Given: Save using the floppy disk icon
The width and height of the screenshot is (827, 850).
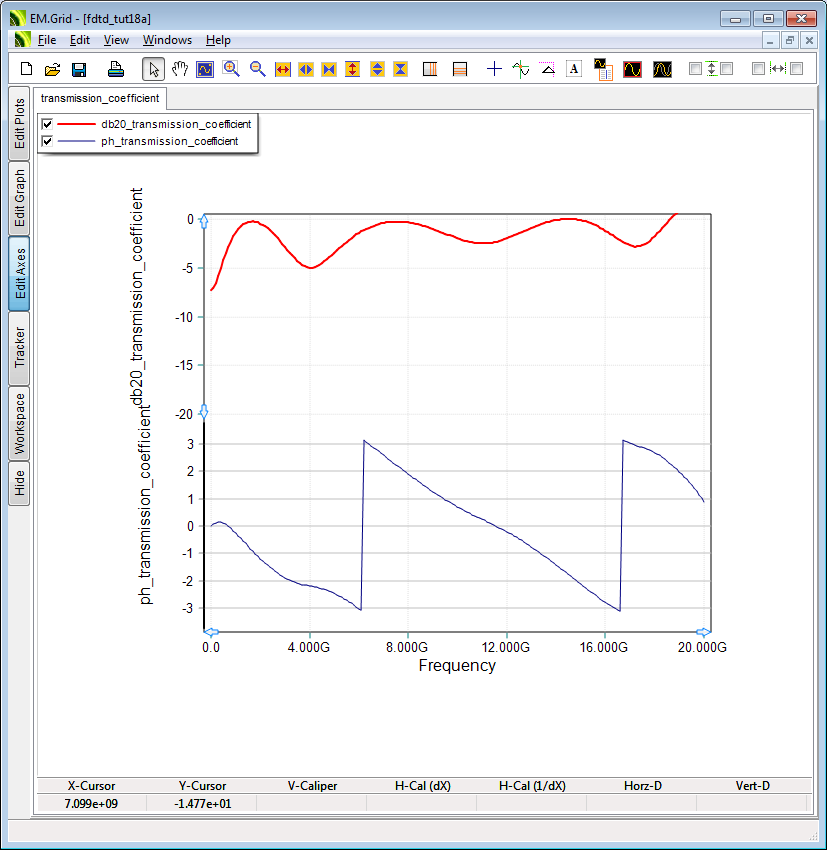Looking at the screenshot, I should click(79, 69).
